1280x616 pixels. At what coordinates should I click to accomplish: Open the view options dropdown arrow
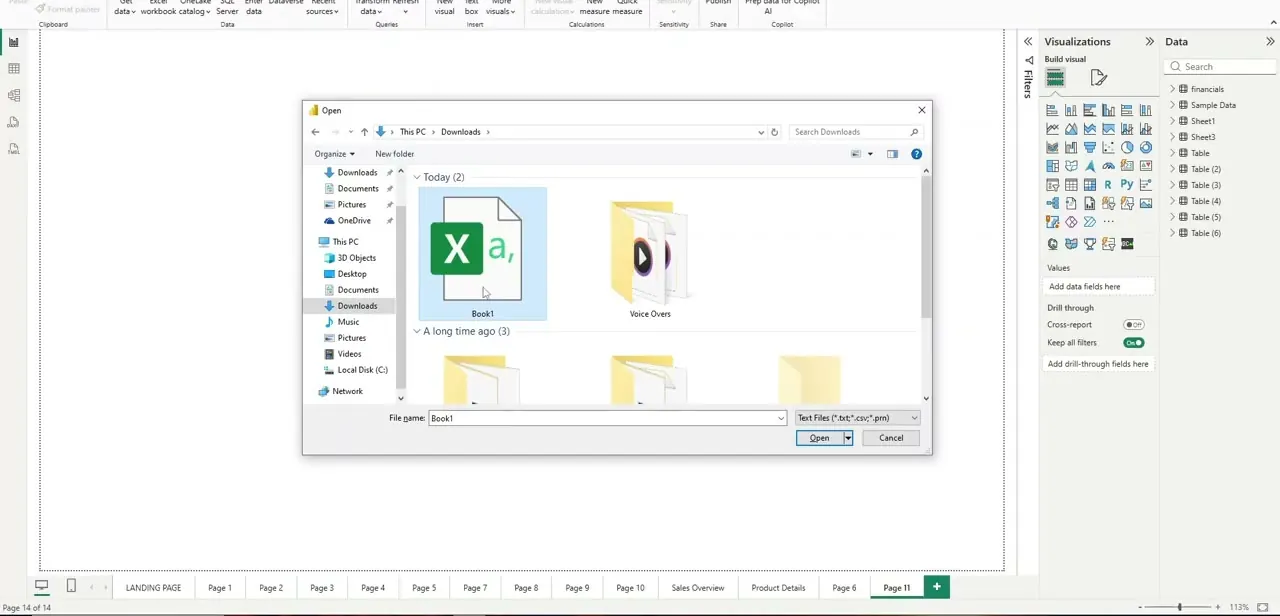(x=870, y=154)
